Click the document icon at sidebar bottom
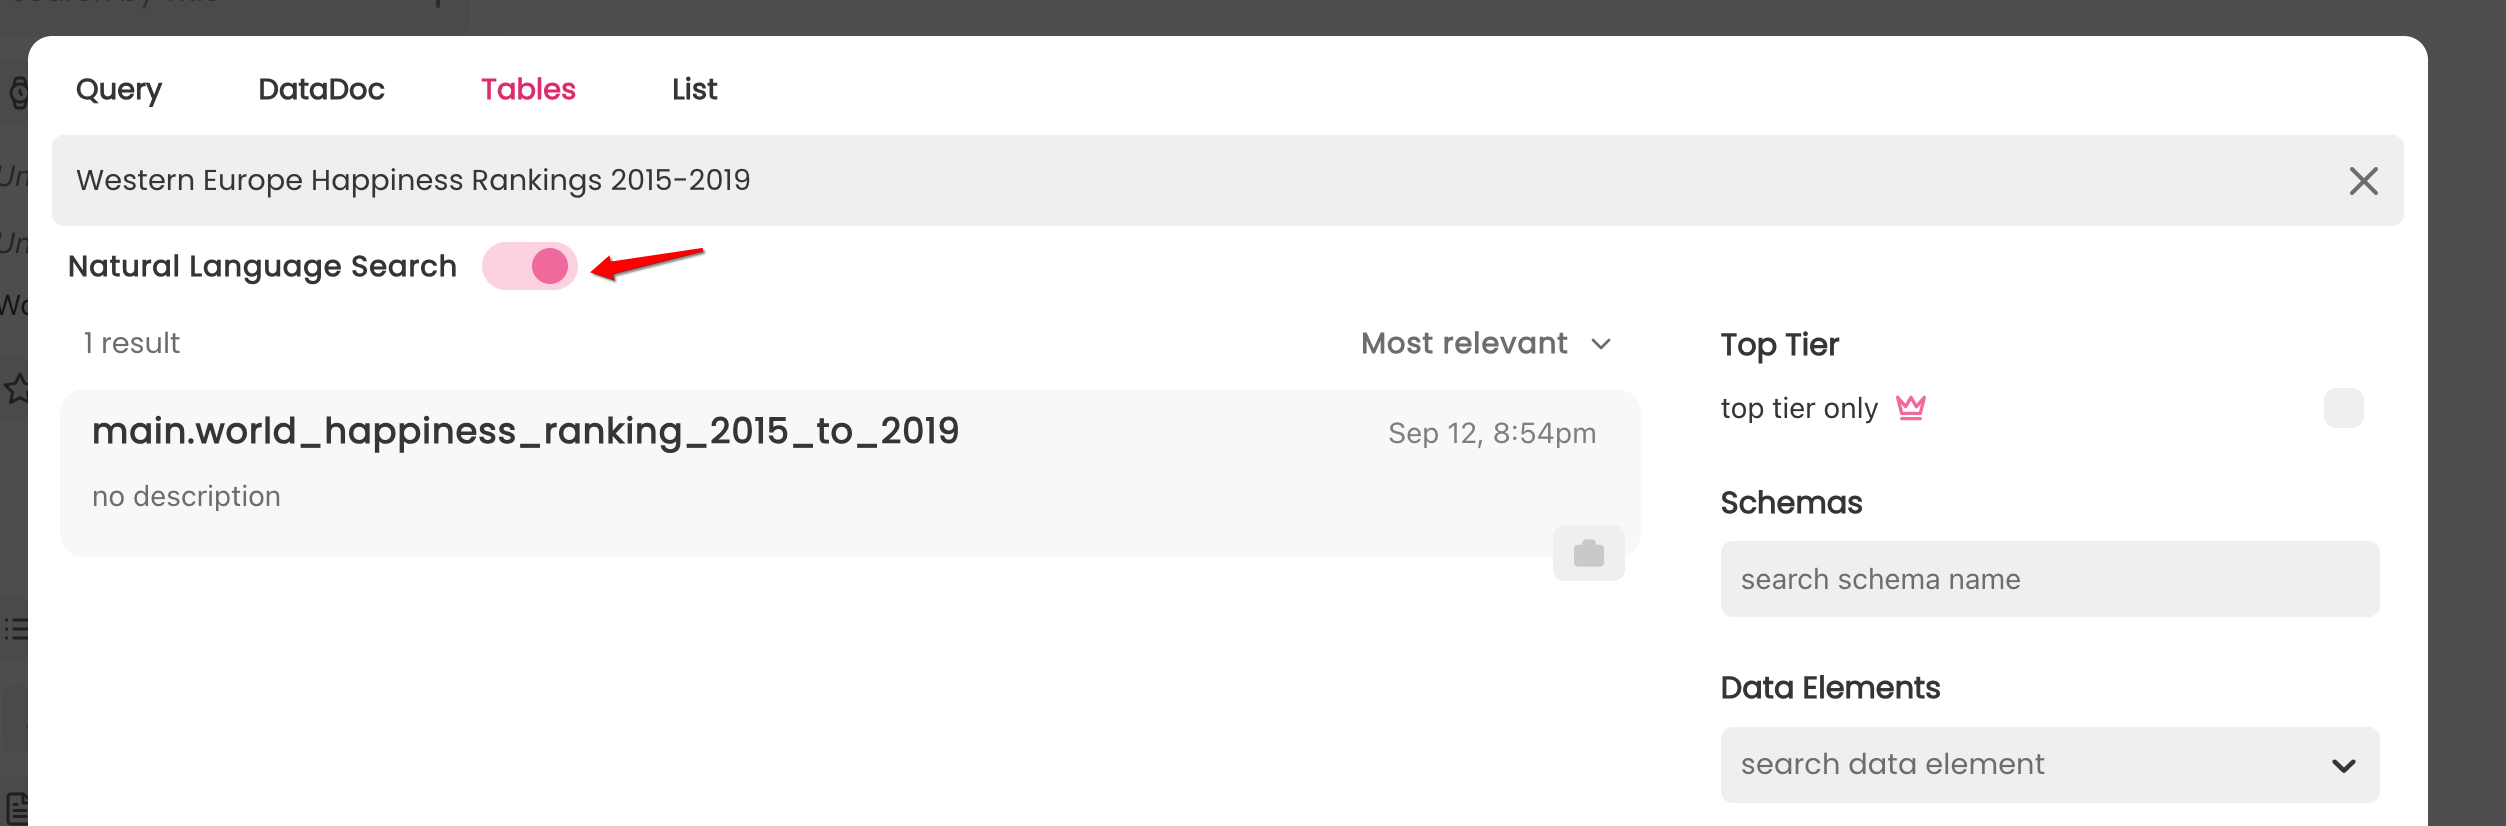 (16, 808)
